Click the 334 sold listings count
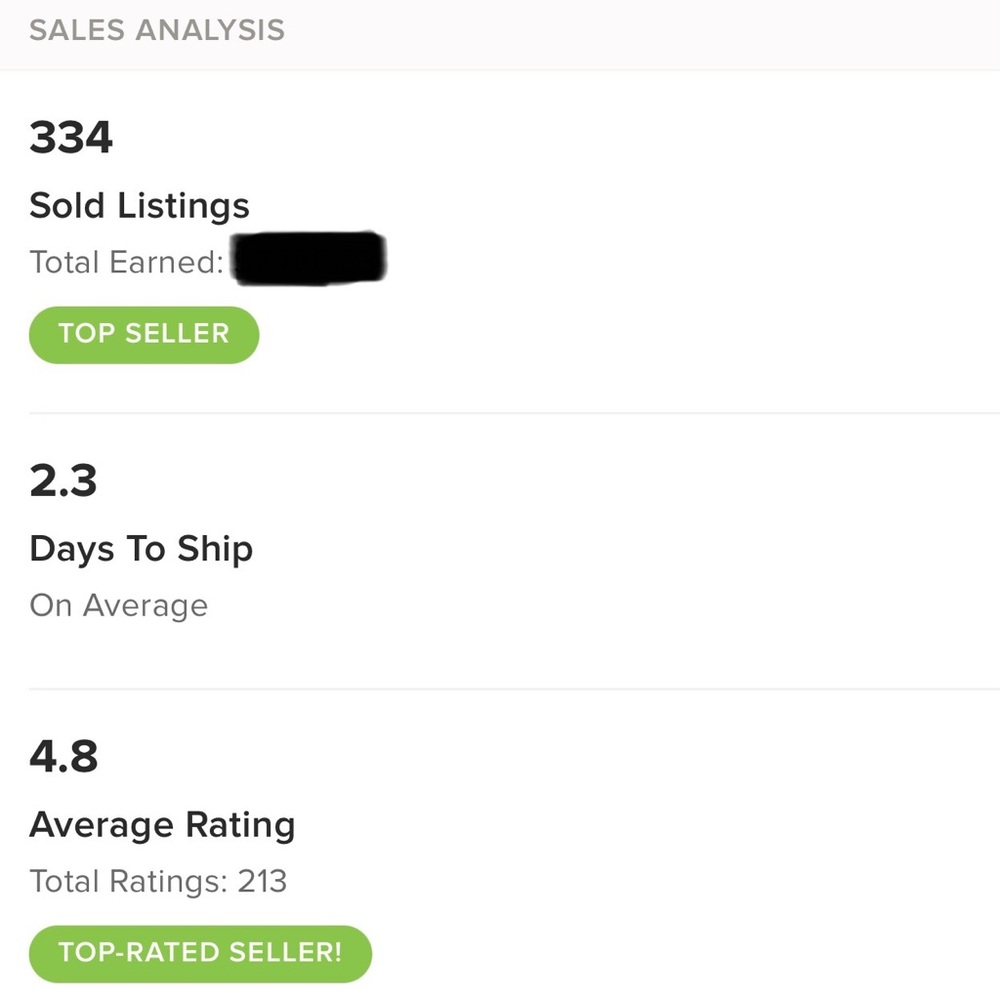Viewport: 1000px width, 1000px height. coord(70,137)
